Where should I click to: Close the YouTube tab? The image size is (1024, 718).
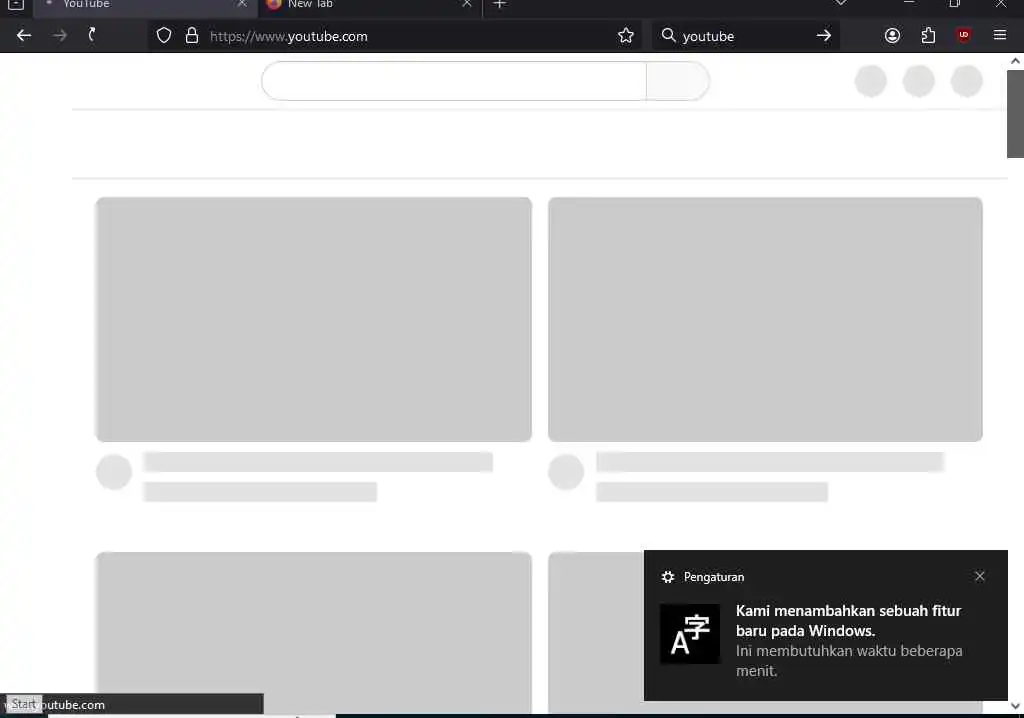coord(242,4)
